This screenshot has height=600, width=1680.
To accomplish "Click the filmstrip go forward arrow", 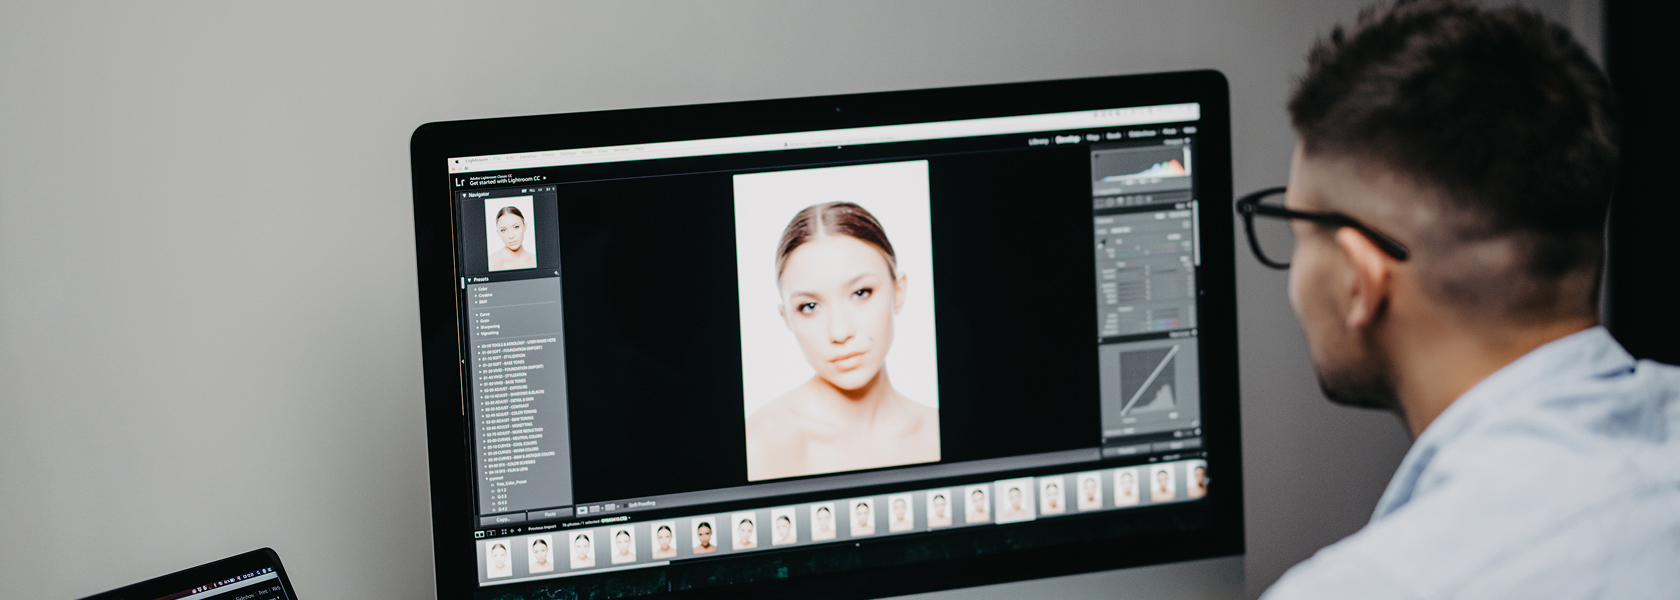I will 519,531.
